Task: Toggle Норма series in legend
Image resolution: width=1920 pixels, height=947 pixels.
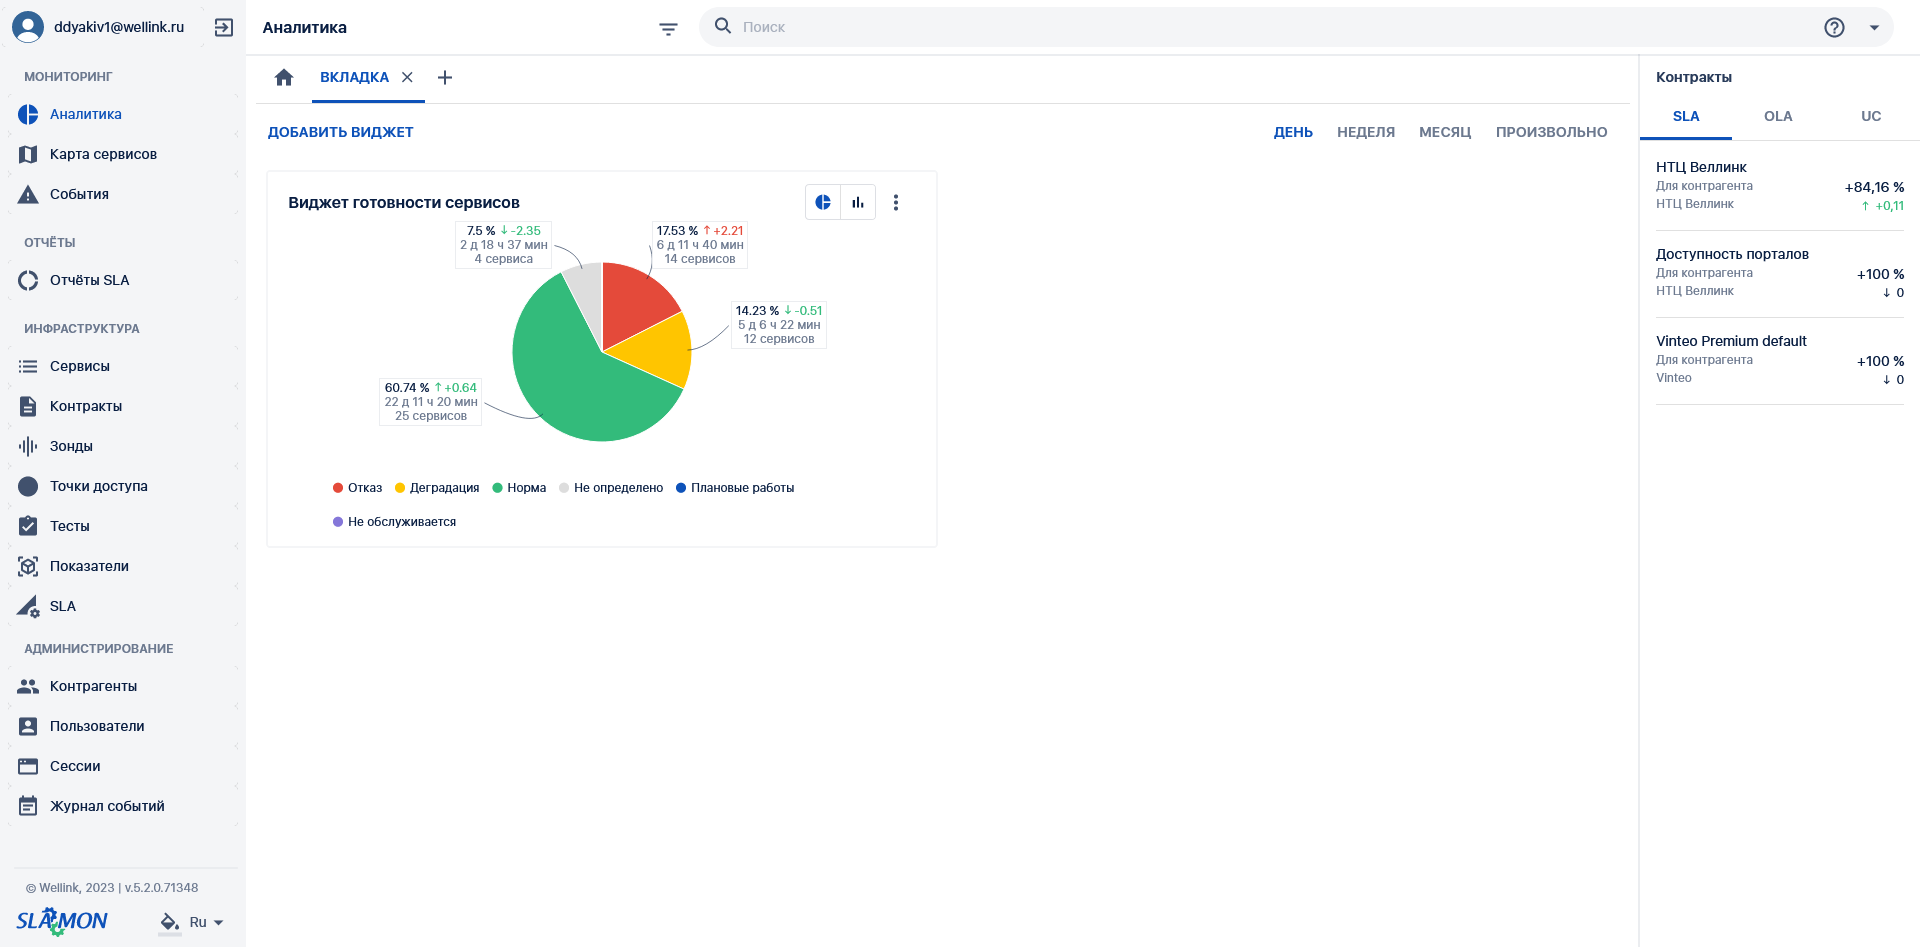Action: pos(519,488)
